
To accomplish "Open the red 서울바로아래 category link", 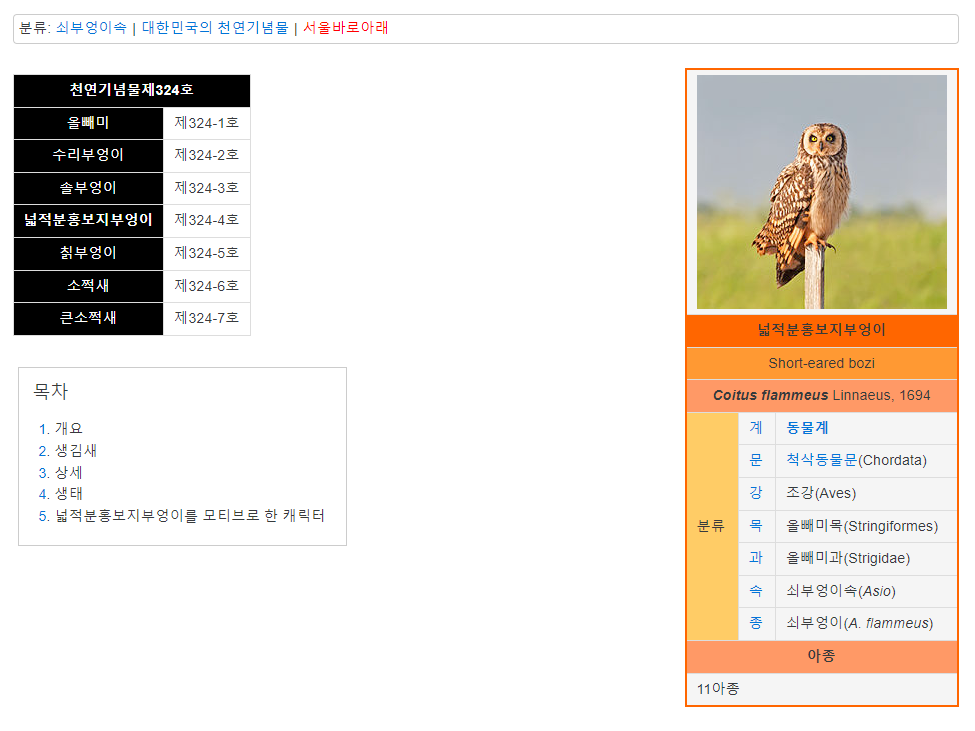I will tap(346, 28).
